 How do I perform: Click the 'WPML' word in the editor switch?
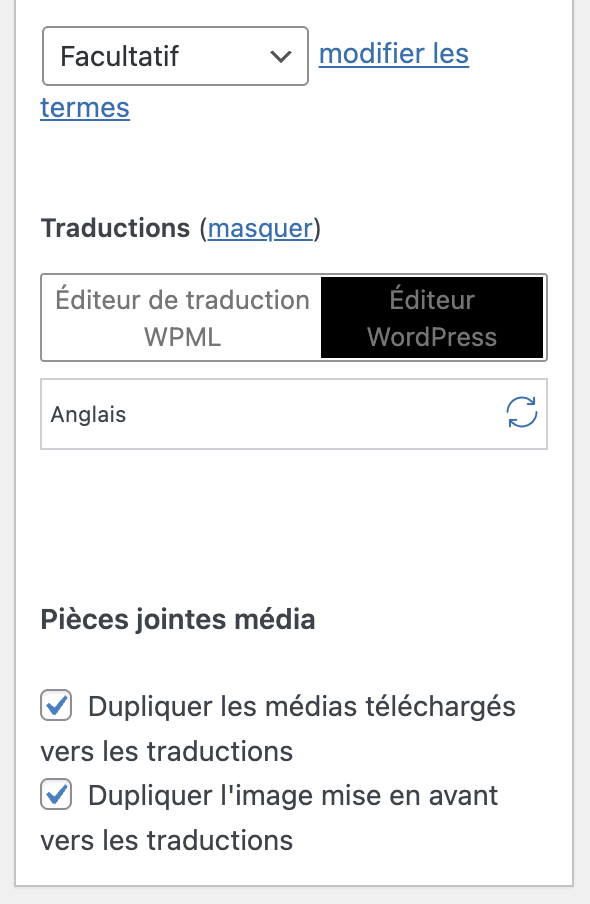click(x=182, y=337)
